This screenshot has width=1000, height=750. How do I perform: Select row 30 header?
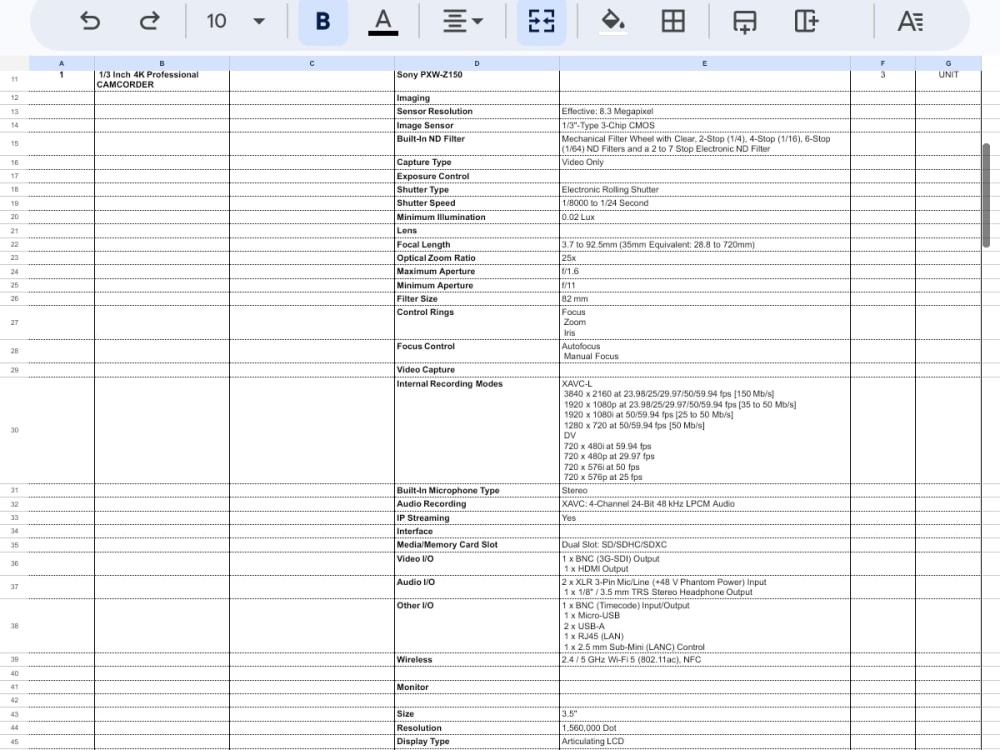14,430
